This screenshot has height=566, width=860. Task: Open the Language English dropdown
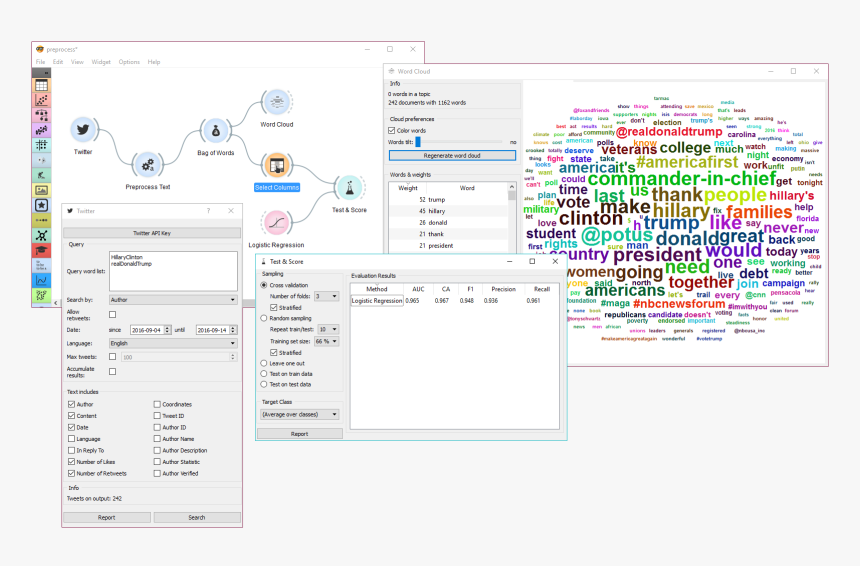(173, 343)
